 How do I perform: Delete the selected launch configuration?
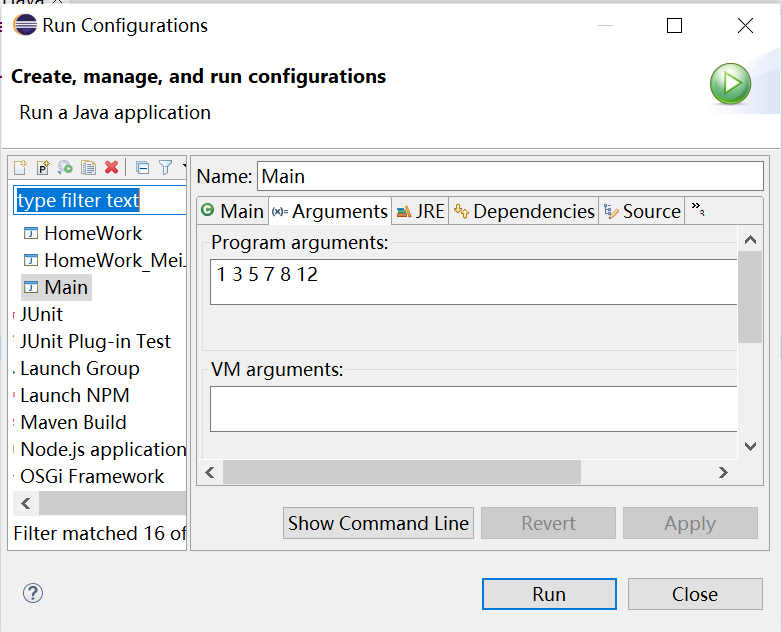[x=112, y=168]
